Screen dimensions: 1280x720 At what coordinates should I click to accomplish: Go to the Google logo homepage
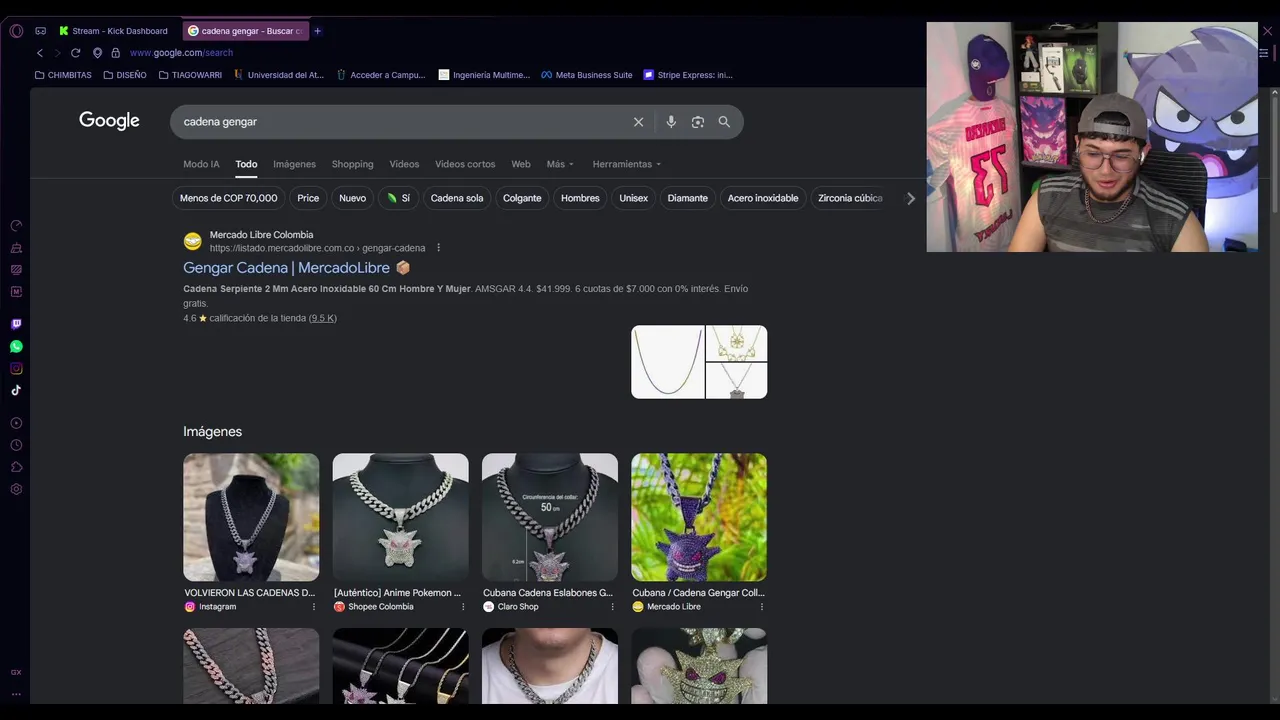coord(109,121)
